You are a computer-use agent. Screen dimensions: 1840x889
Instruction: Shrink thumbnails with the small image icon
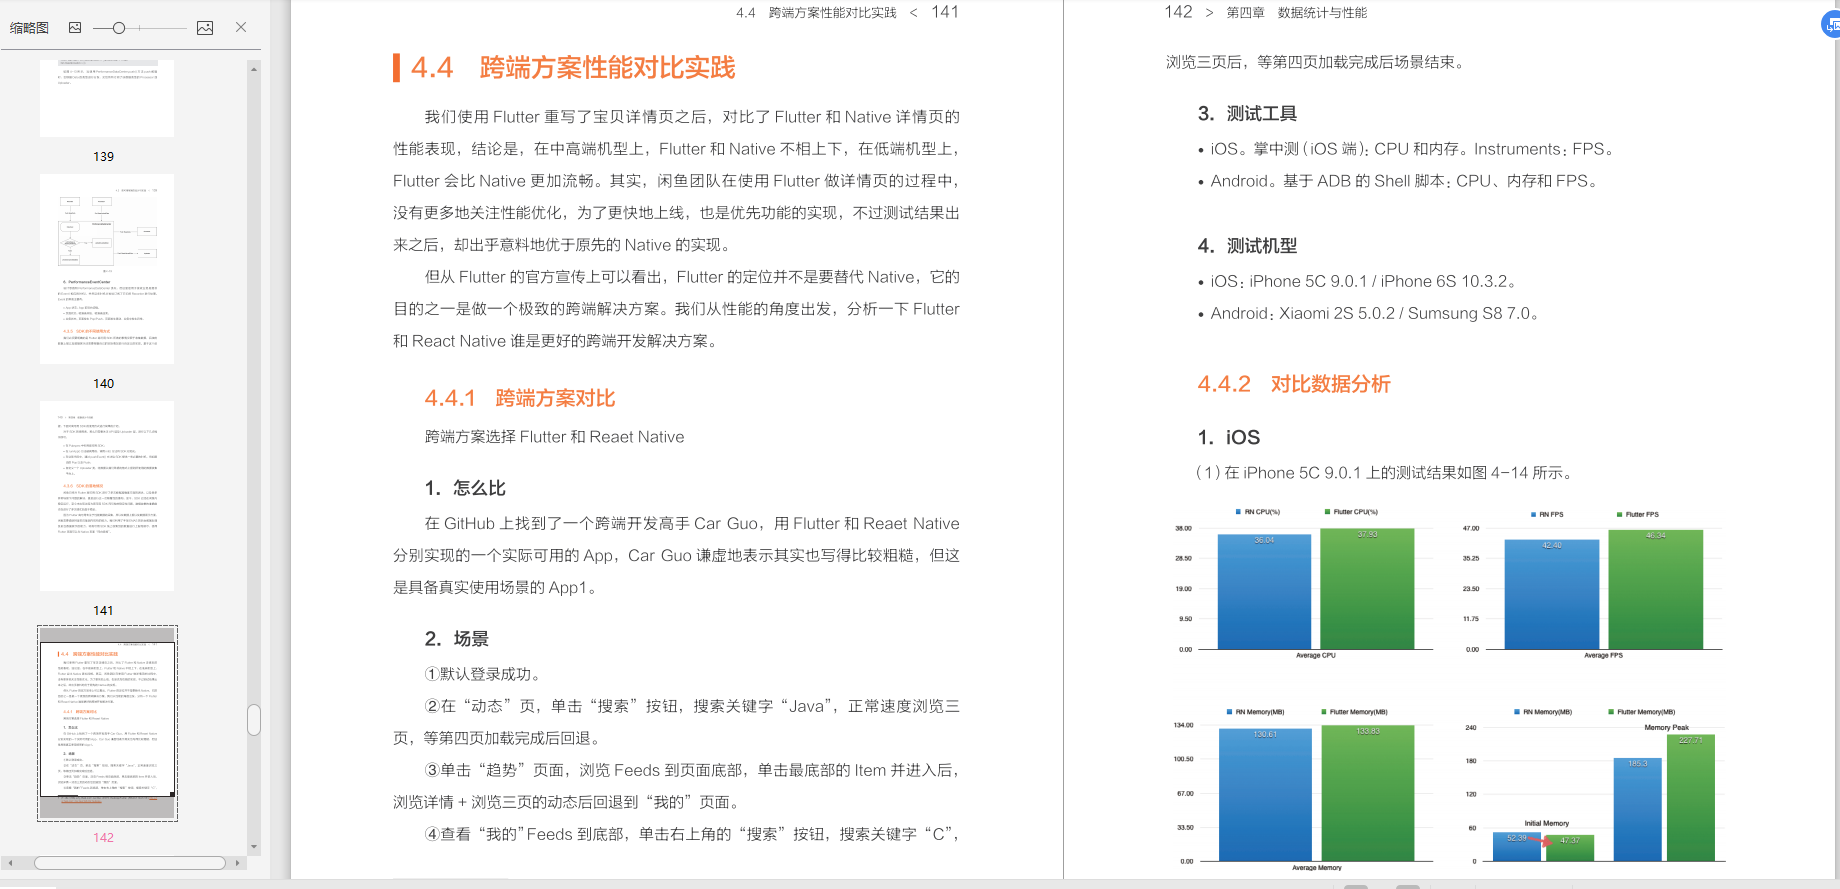point(75,28)
